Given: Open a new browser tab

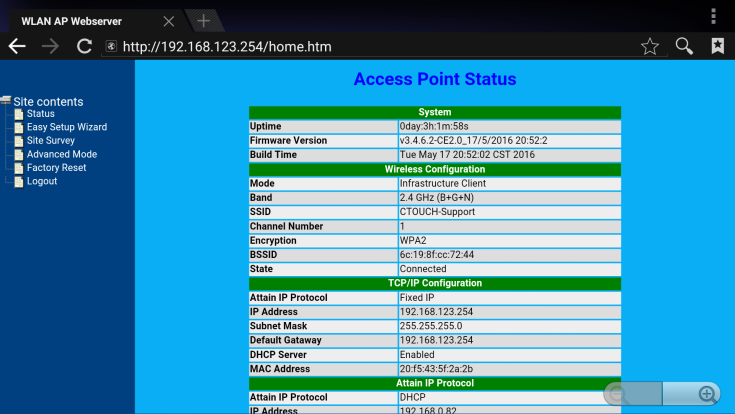Looking at the screenshot, I should pos(203,21).
